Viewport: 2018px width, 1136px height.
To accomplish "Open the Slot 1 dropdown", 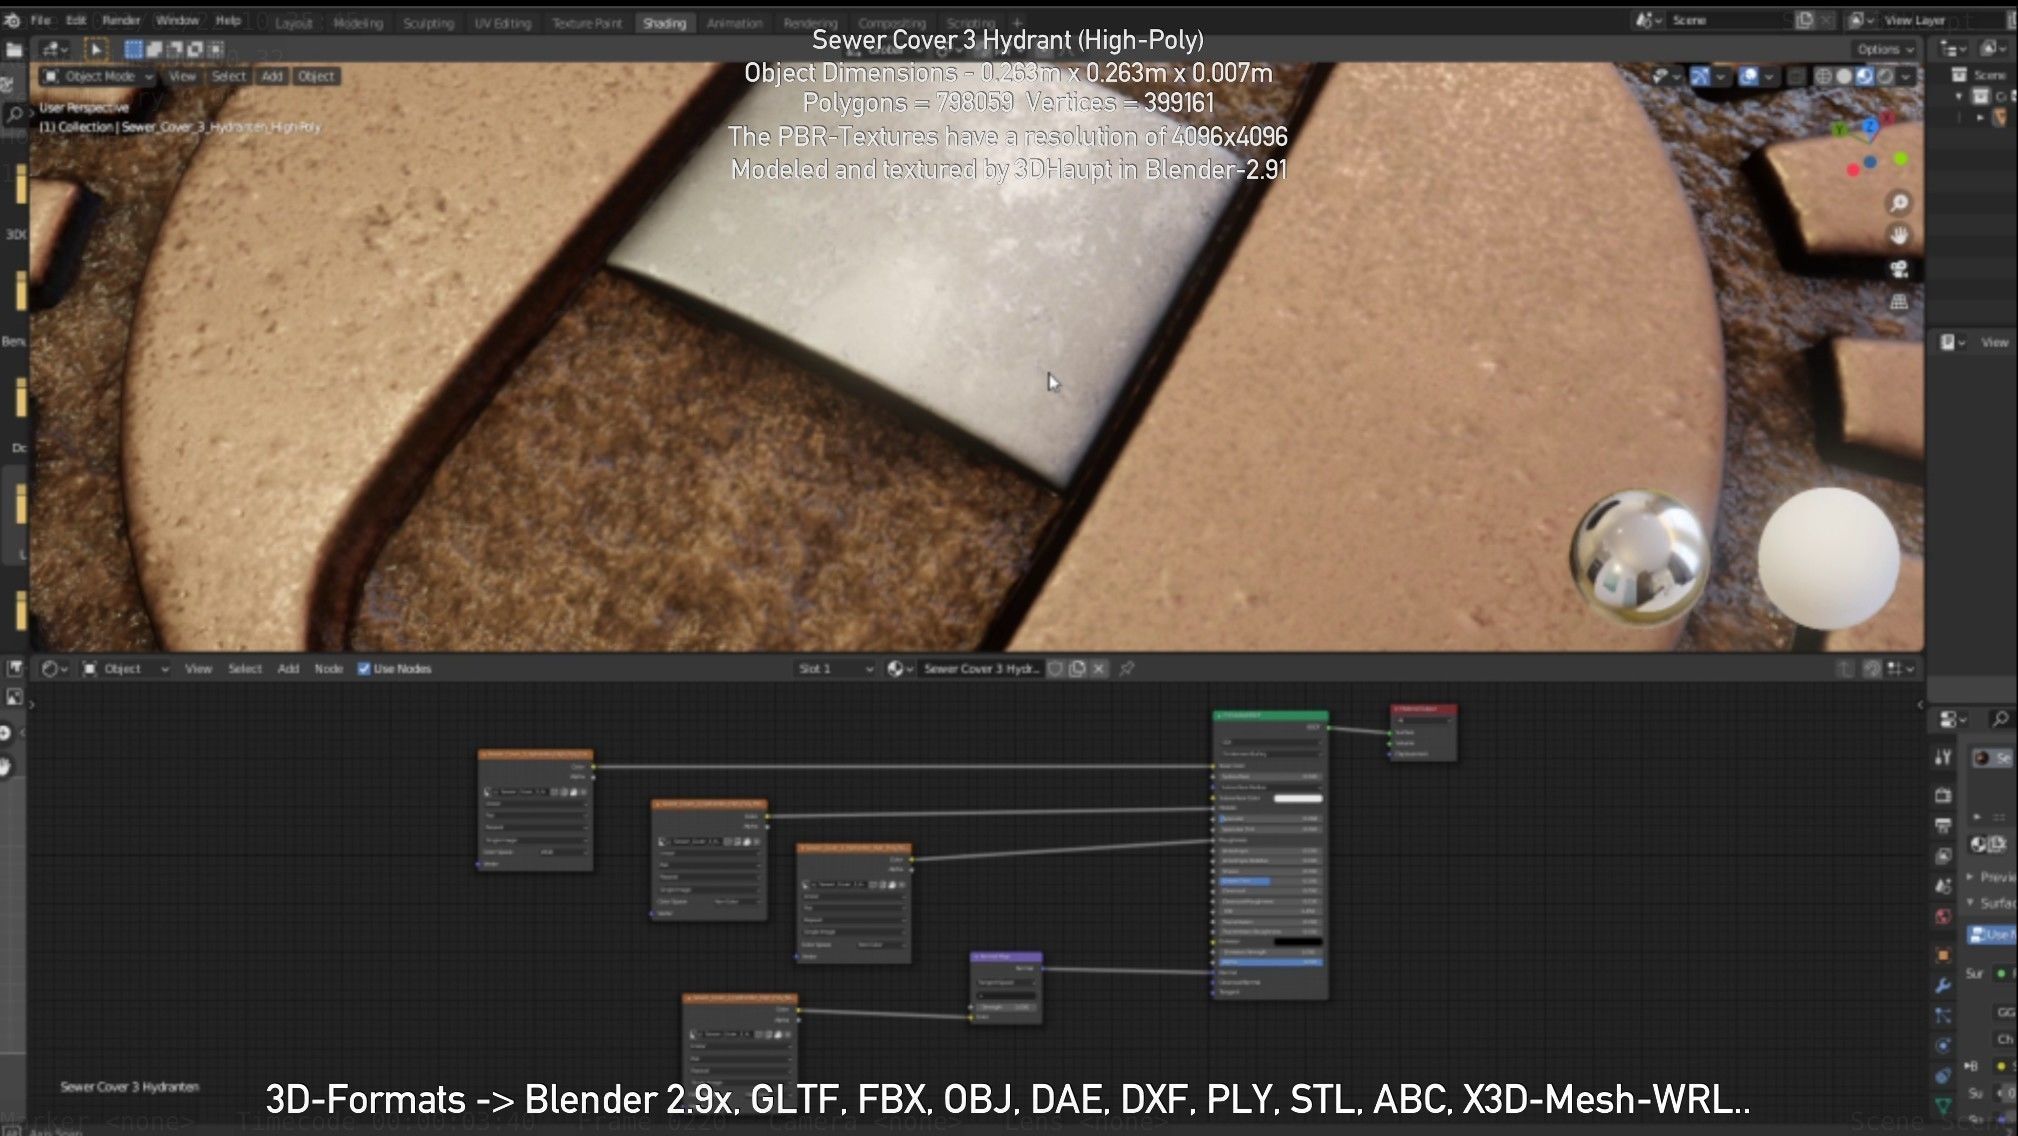I will point(835,669).
